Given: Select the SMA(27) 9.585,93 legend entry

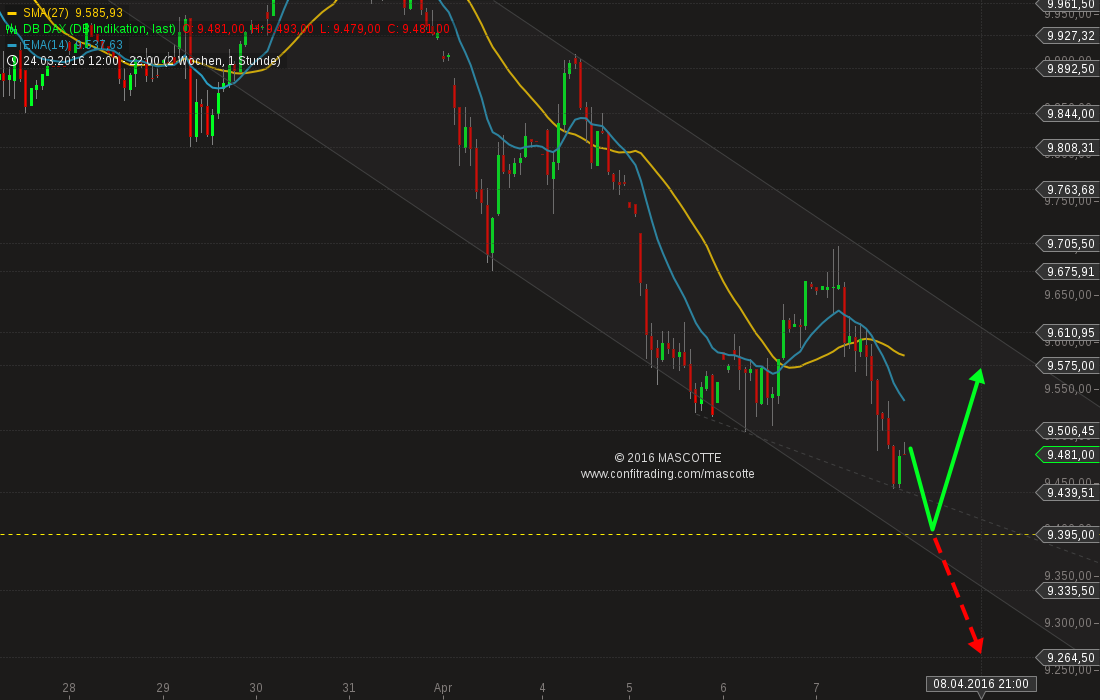Looking at the screenshot, I should tap(73, 13).
